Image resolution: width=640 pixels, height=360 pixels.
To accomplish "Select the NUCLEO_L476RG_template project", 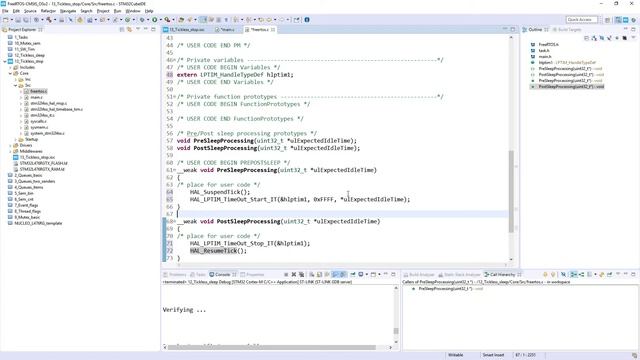I will 35,223.
